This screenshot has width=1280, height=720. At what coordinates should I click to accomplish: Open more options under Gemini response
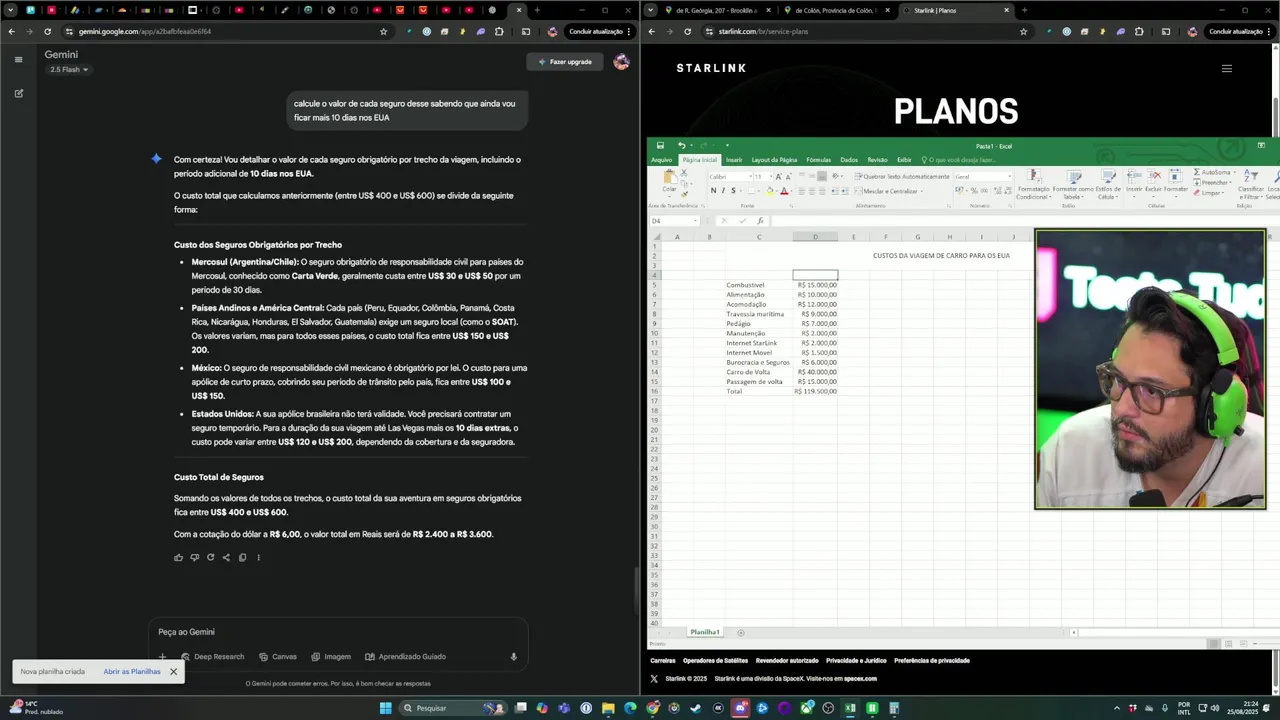[258, 557]
